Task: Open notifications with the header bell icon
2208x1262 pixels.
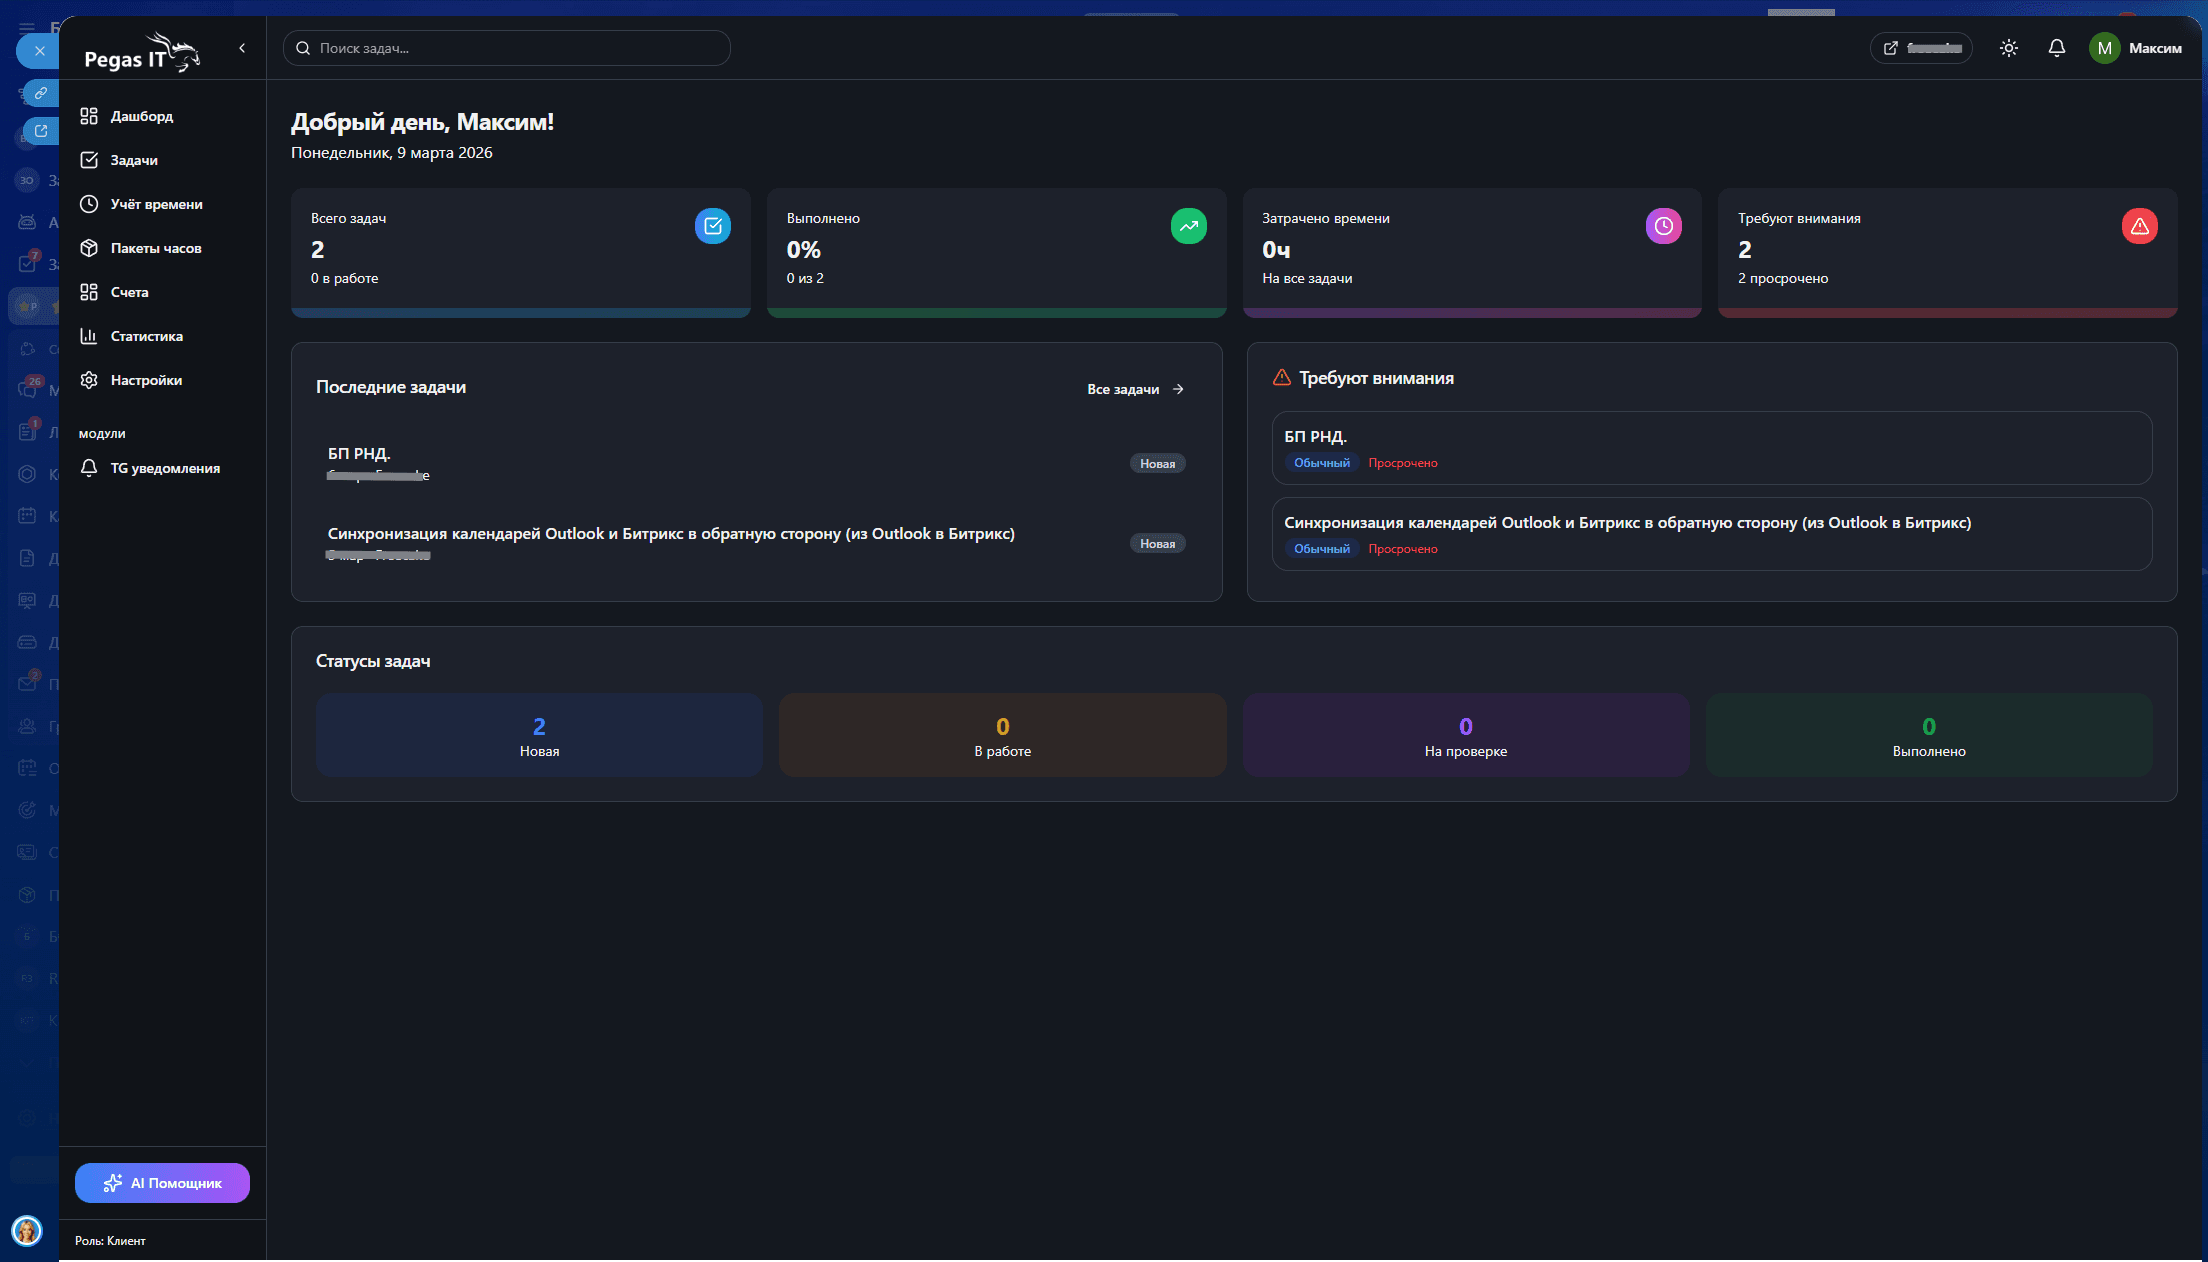Action: 2056,48
